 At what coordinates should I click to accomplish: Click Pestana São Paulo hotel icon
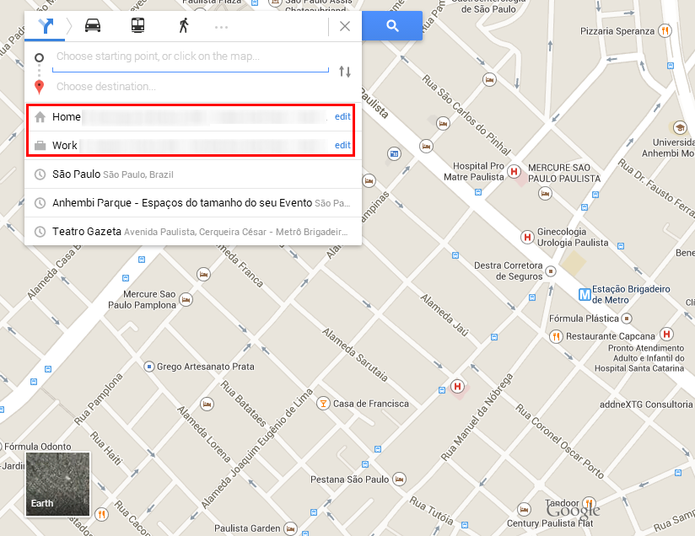click(x=399, y=479)
